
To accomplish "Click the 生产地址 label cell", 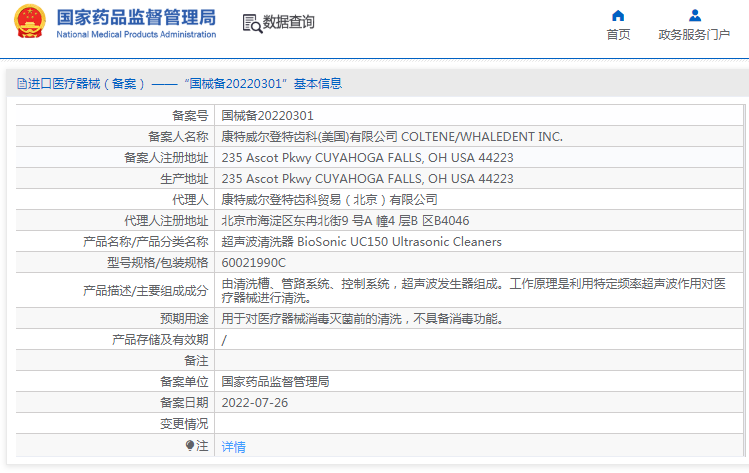I will (184, 179).
